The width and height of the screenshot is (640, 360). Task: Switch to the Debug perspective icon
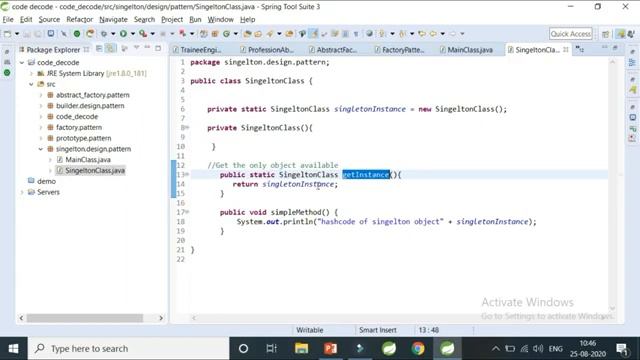[631, 34]
